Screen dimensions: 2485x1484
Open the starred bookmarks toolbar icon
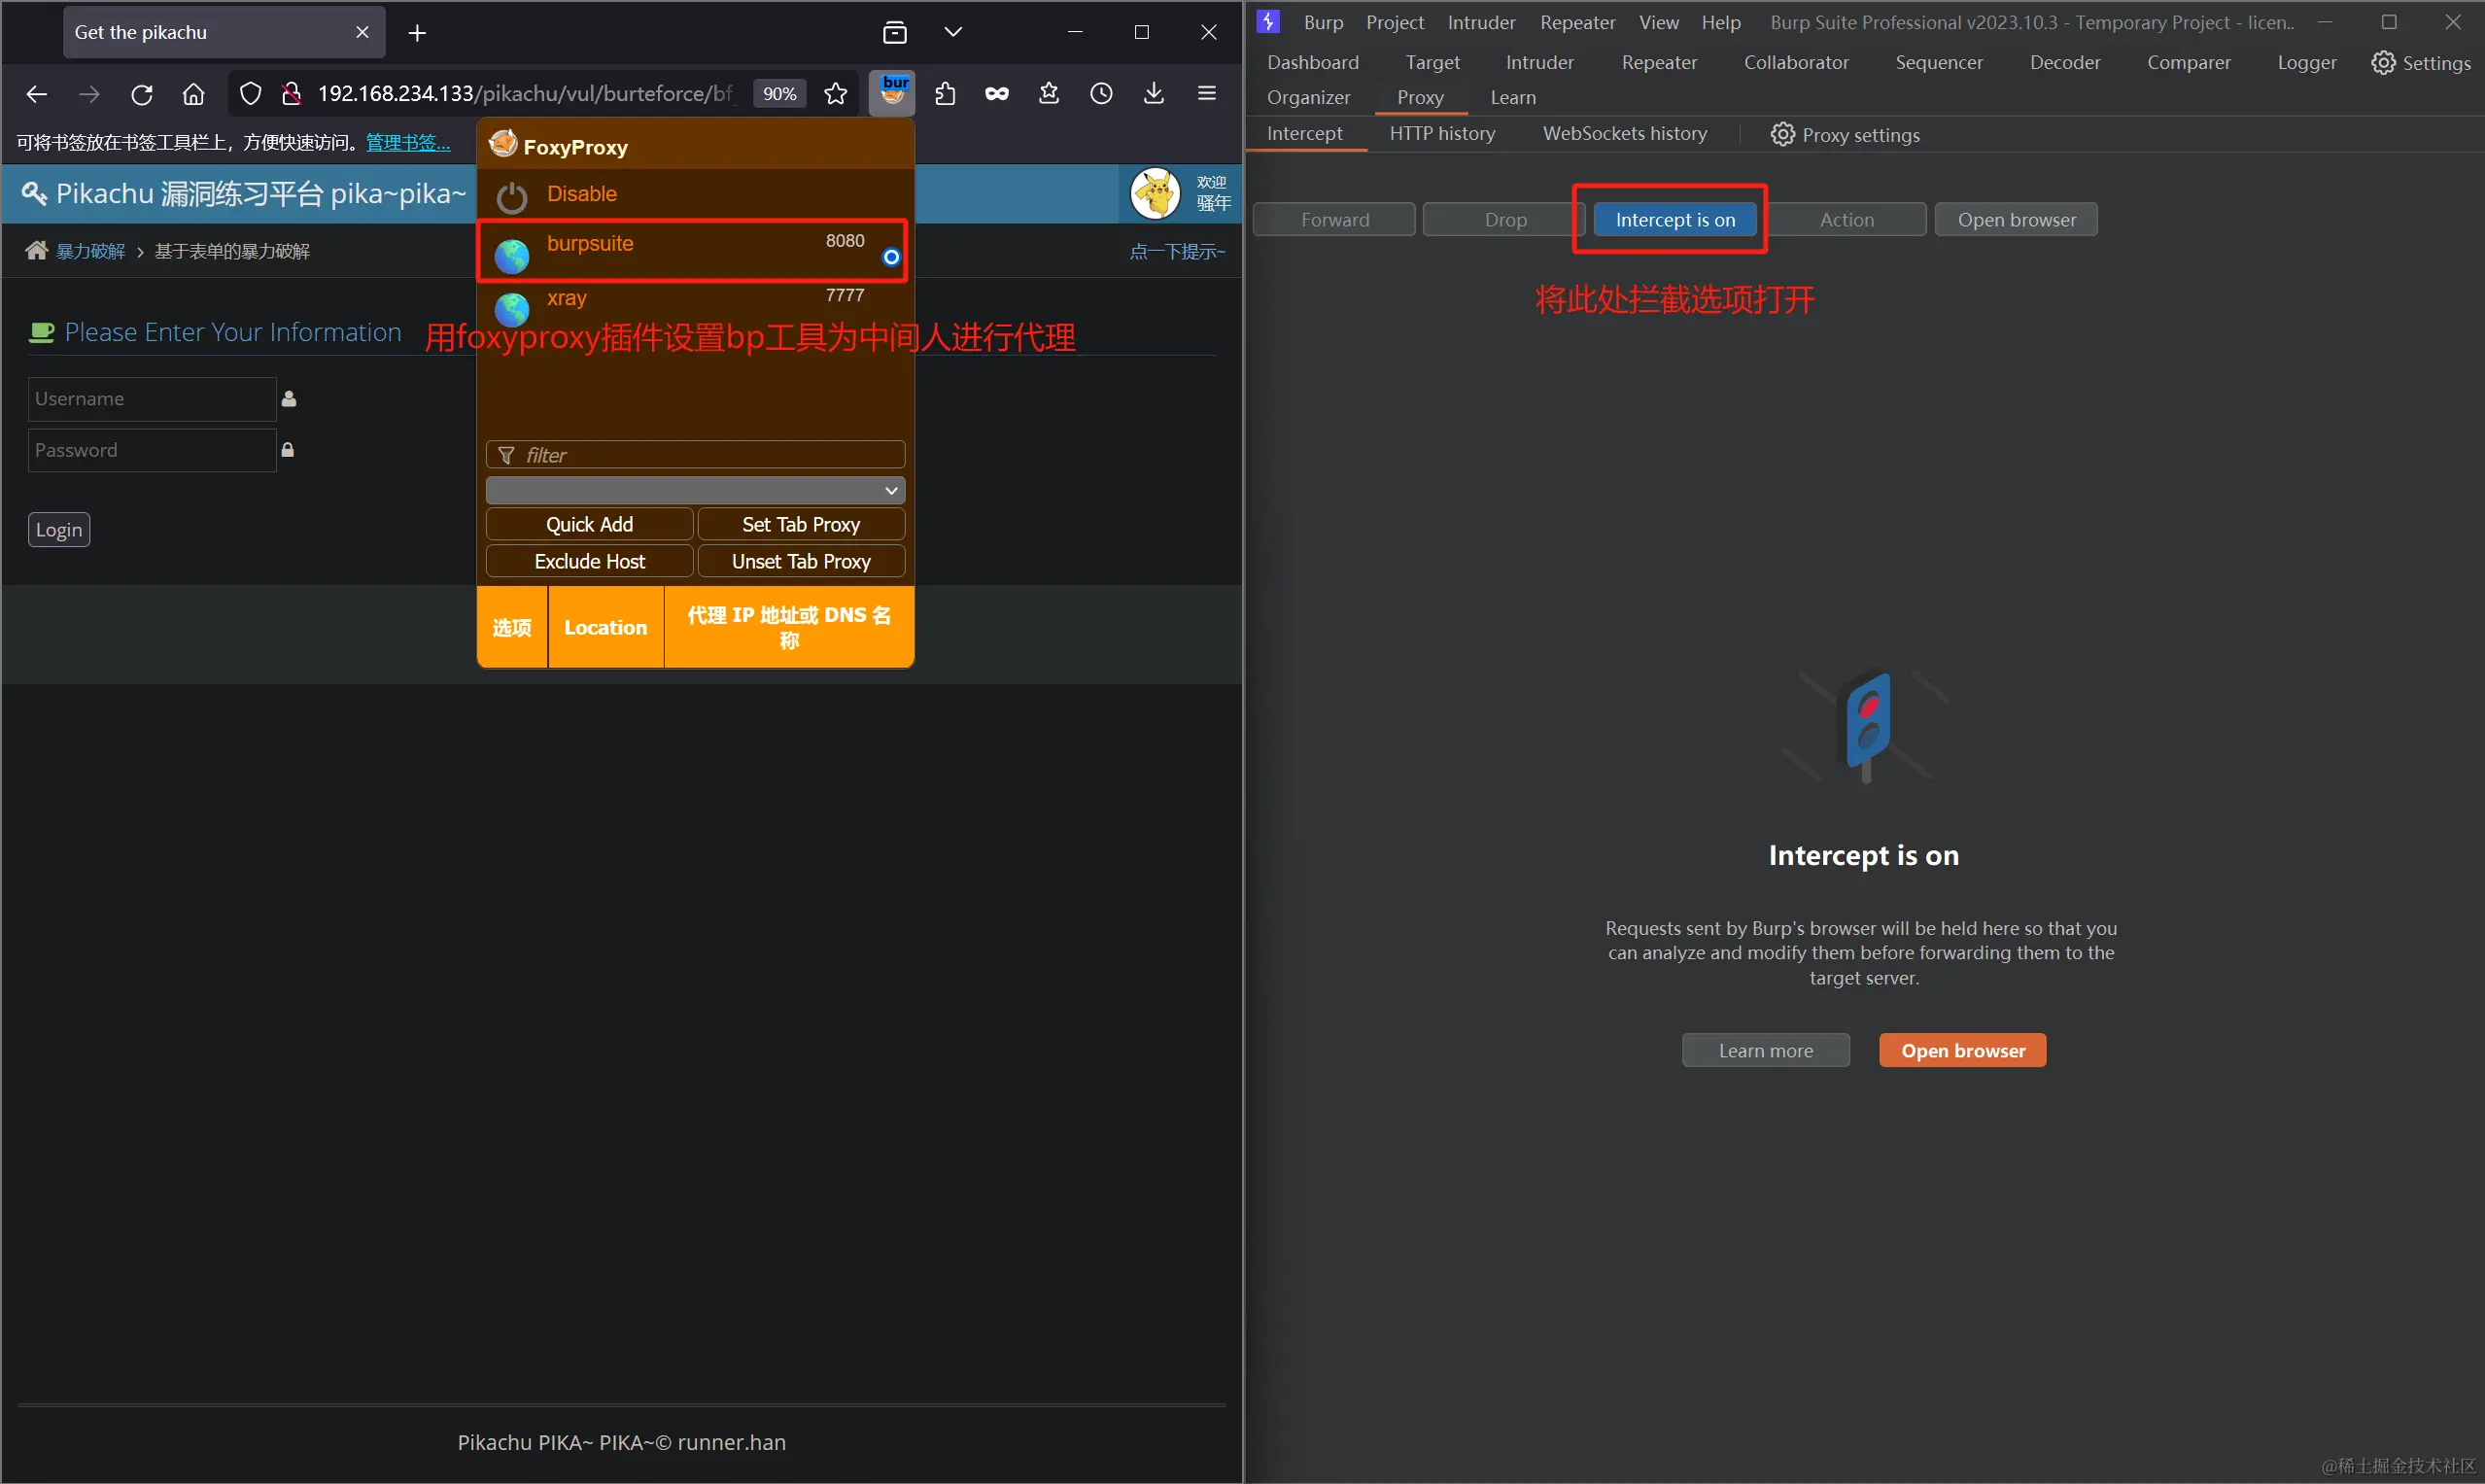pos(1049,94)
